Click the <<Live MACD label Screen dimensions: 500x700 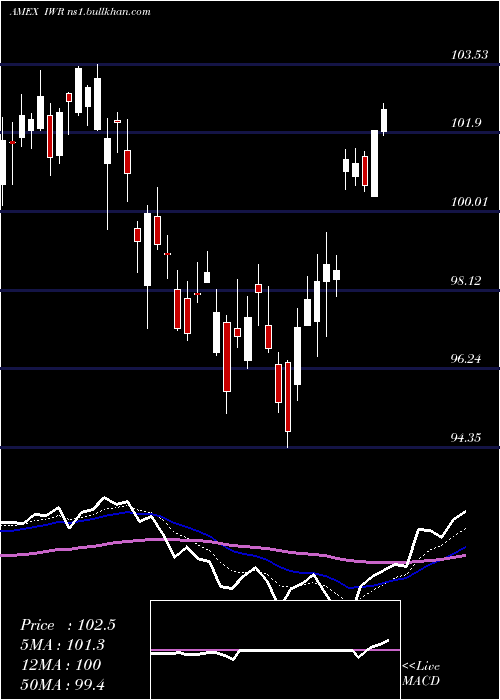coord(421,673)
